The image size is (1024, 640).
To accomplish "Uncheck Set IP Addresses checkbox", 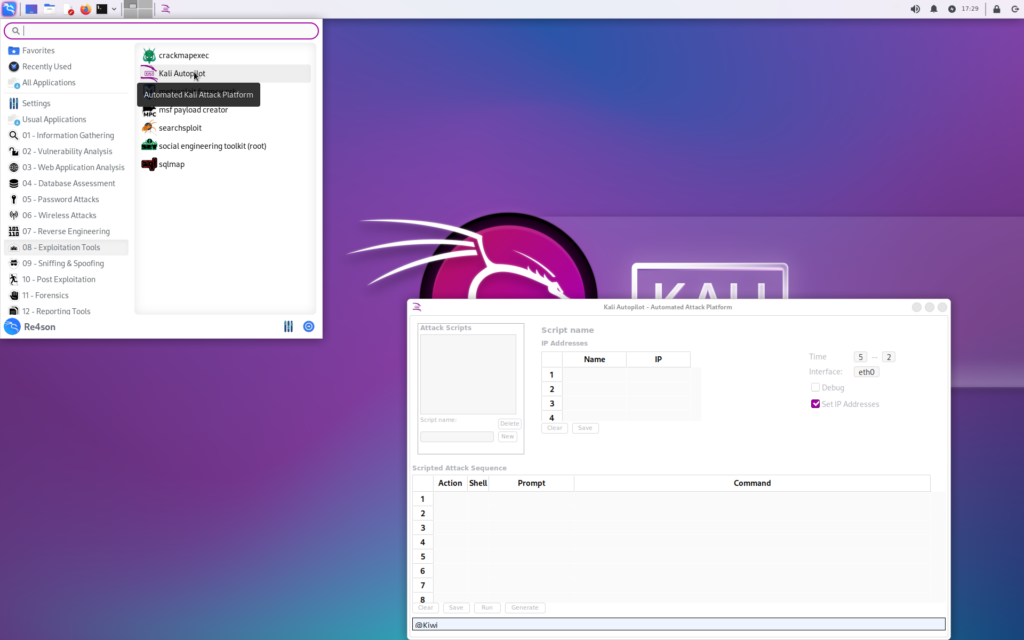I will tap(816, 404).
